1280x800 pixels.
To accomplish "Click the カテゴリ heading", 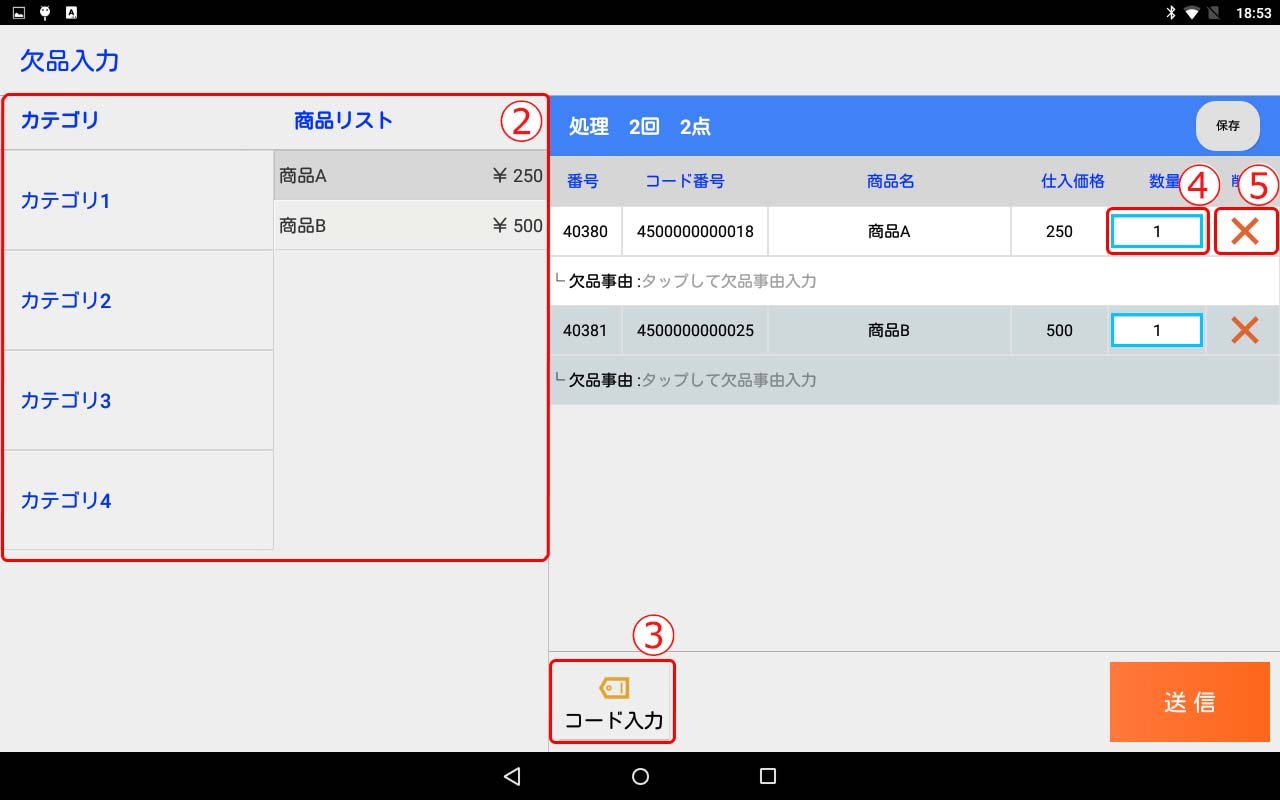I will coord(60,121).
